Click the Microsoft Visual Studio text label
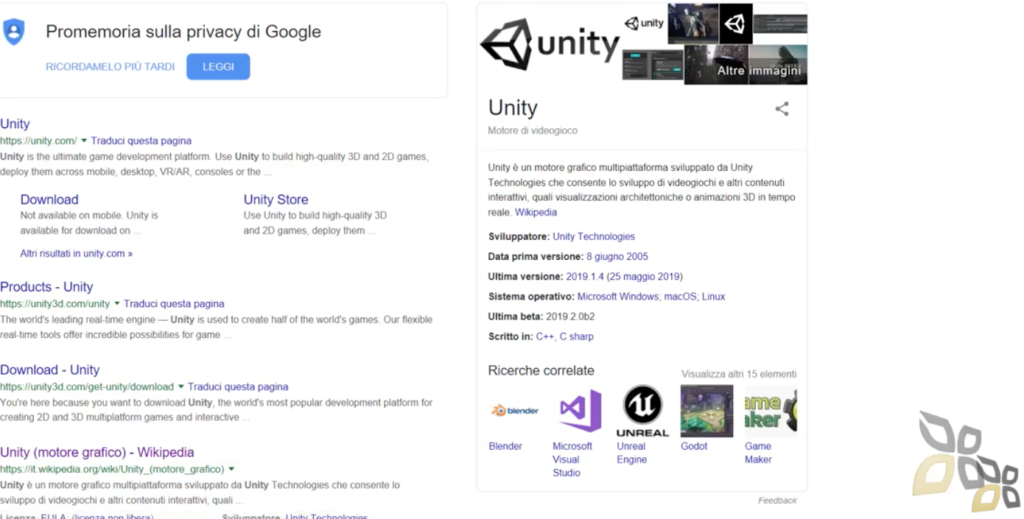The width and height of the screenshot is (1024, 519). pos(572,460)
